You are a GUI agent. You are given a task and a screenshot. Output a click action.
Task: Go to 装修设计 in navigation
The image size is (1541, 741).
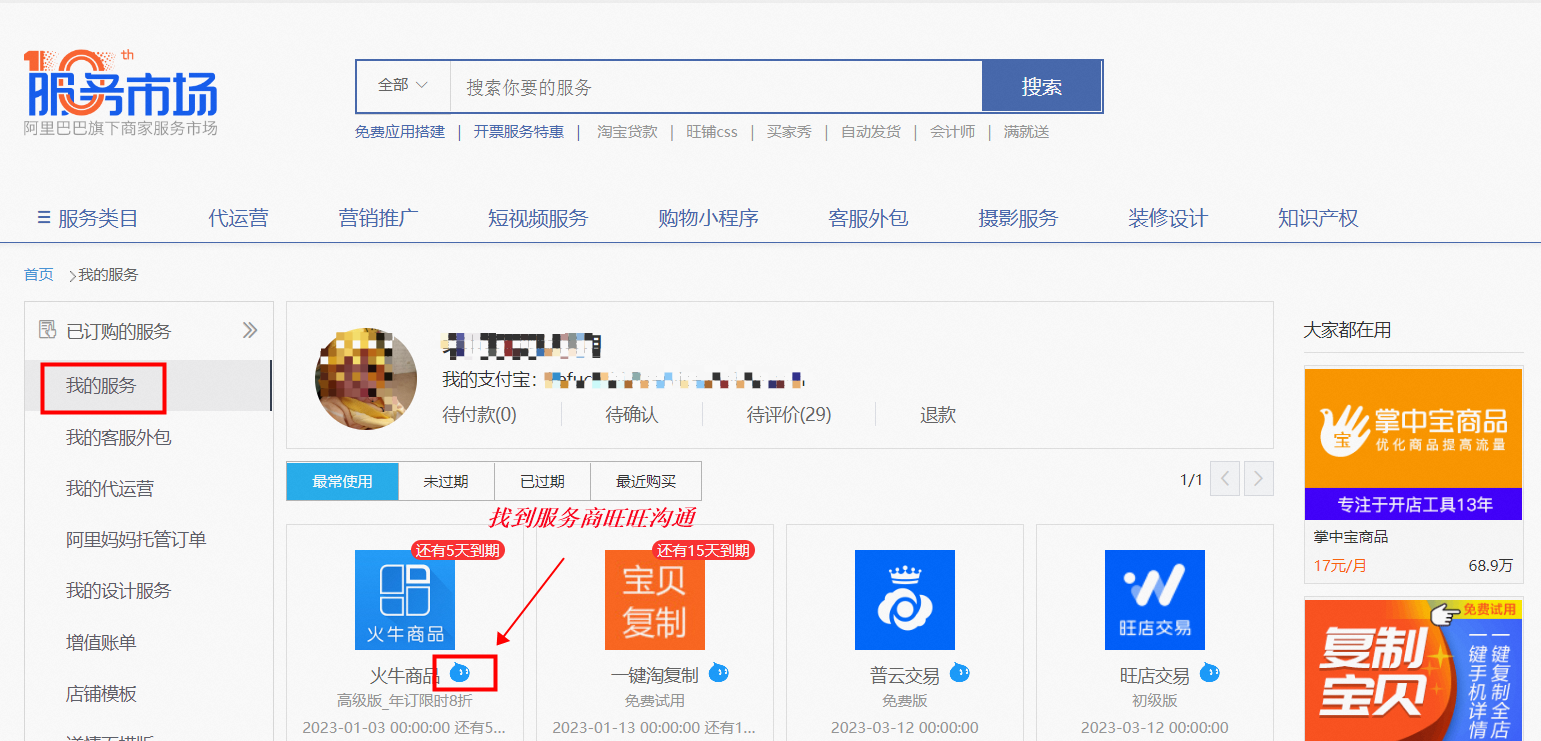(x=1168, y=218)
